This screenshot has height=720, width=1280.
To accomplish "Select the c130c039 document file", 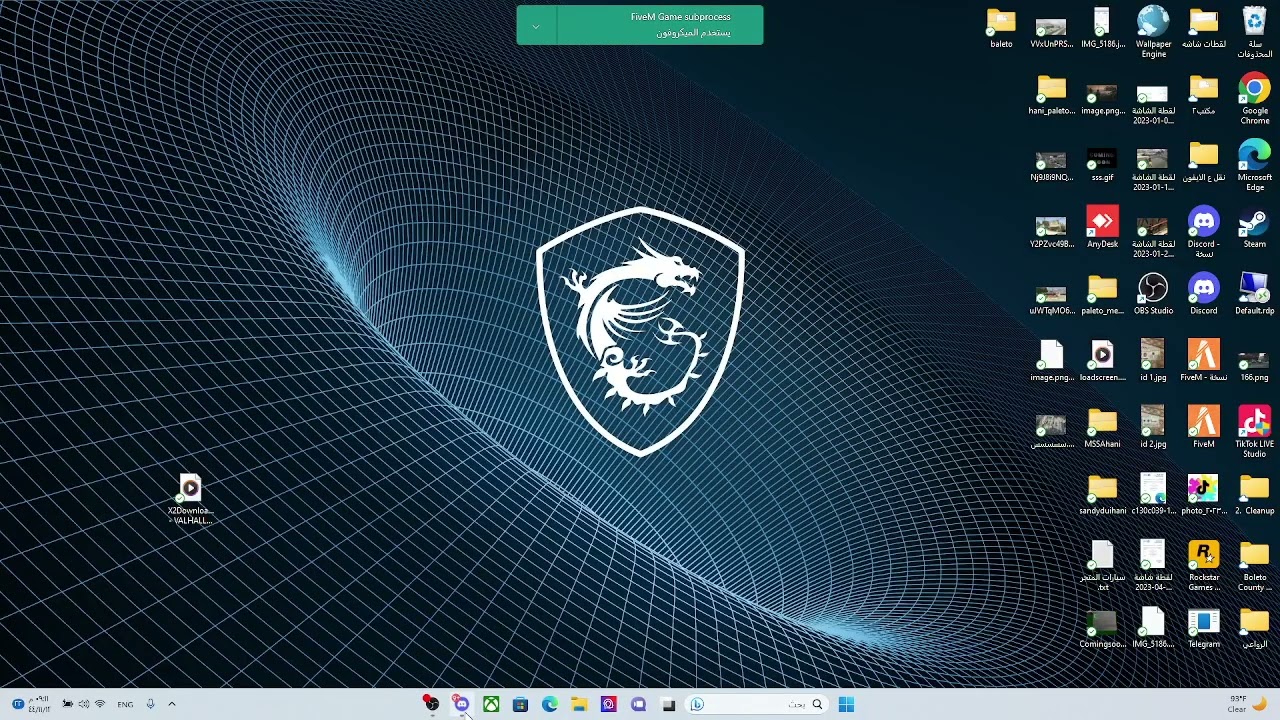I will click(x=1153, y=494).
